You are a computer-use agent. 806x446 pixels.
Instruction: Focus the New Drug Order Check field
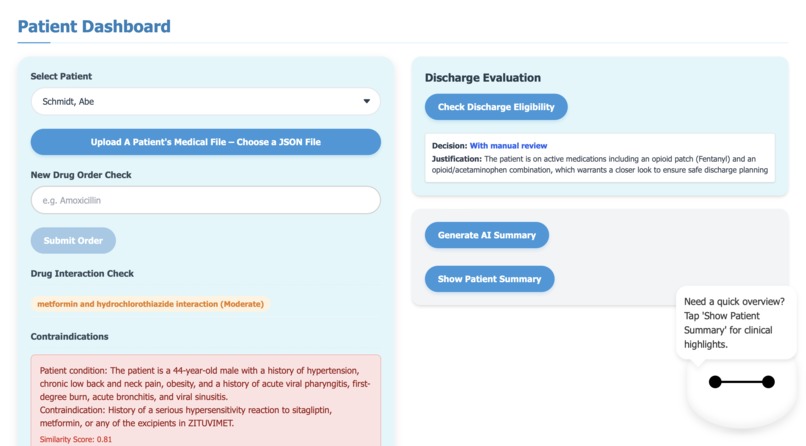click(205, 200)
